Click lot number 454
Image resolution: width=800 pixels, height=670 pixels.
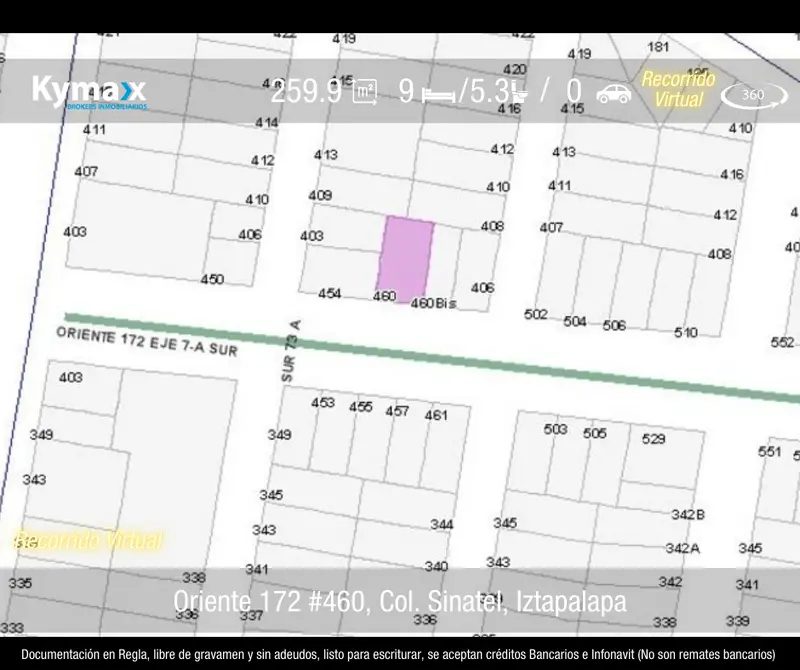pyautogui.click(x=330, y=293)
